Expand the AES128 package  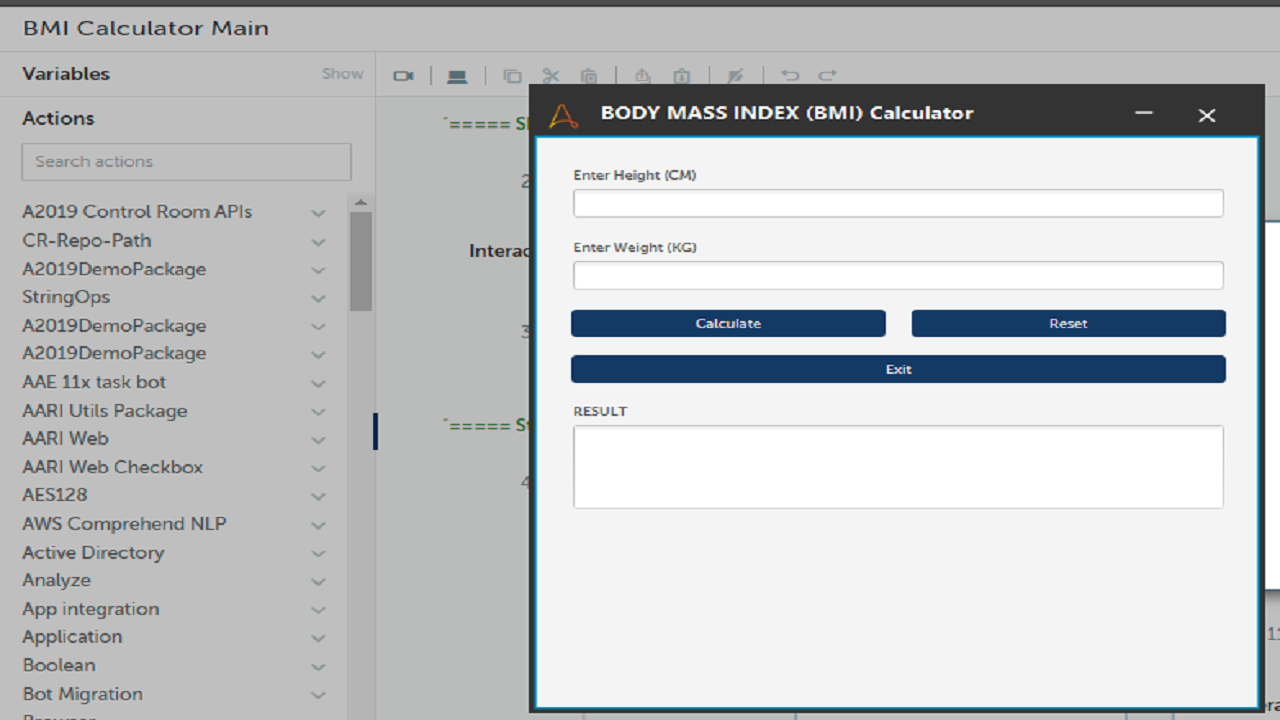[x=318, y=496]
